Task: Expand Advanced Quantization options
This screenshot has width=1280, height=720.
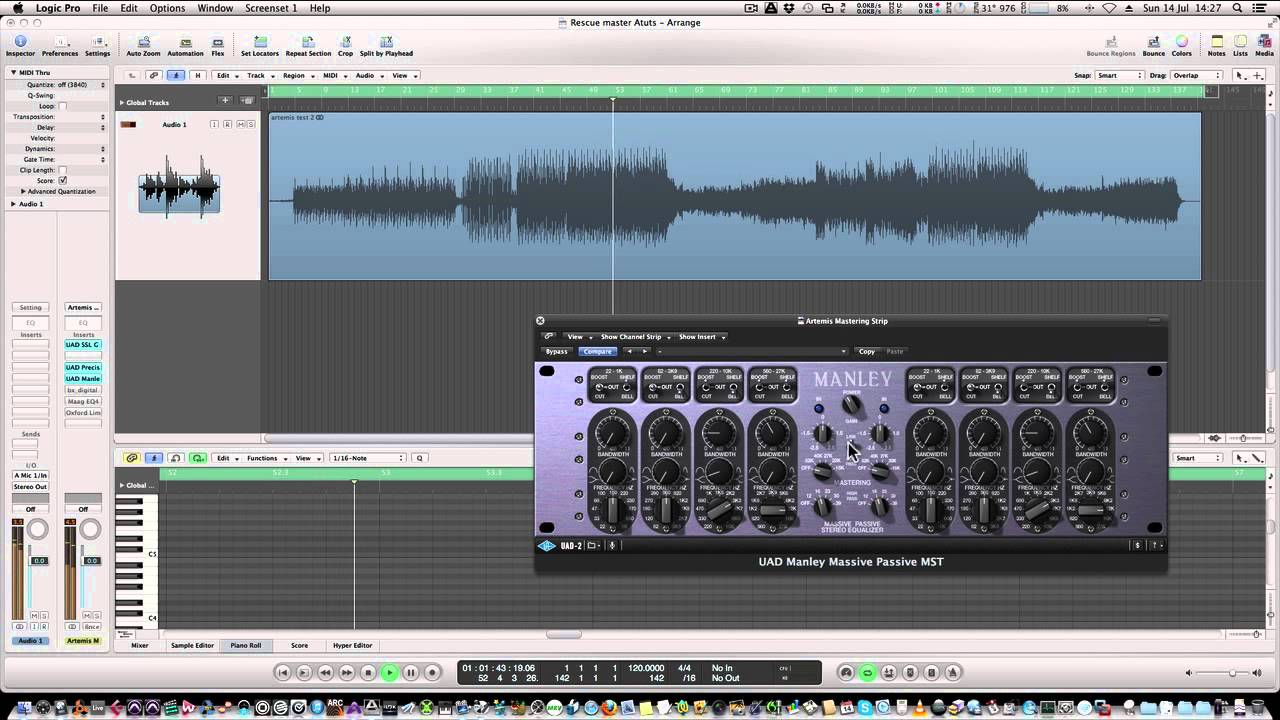Action: (x=23, y=191)
